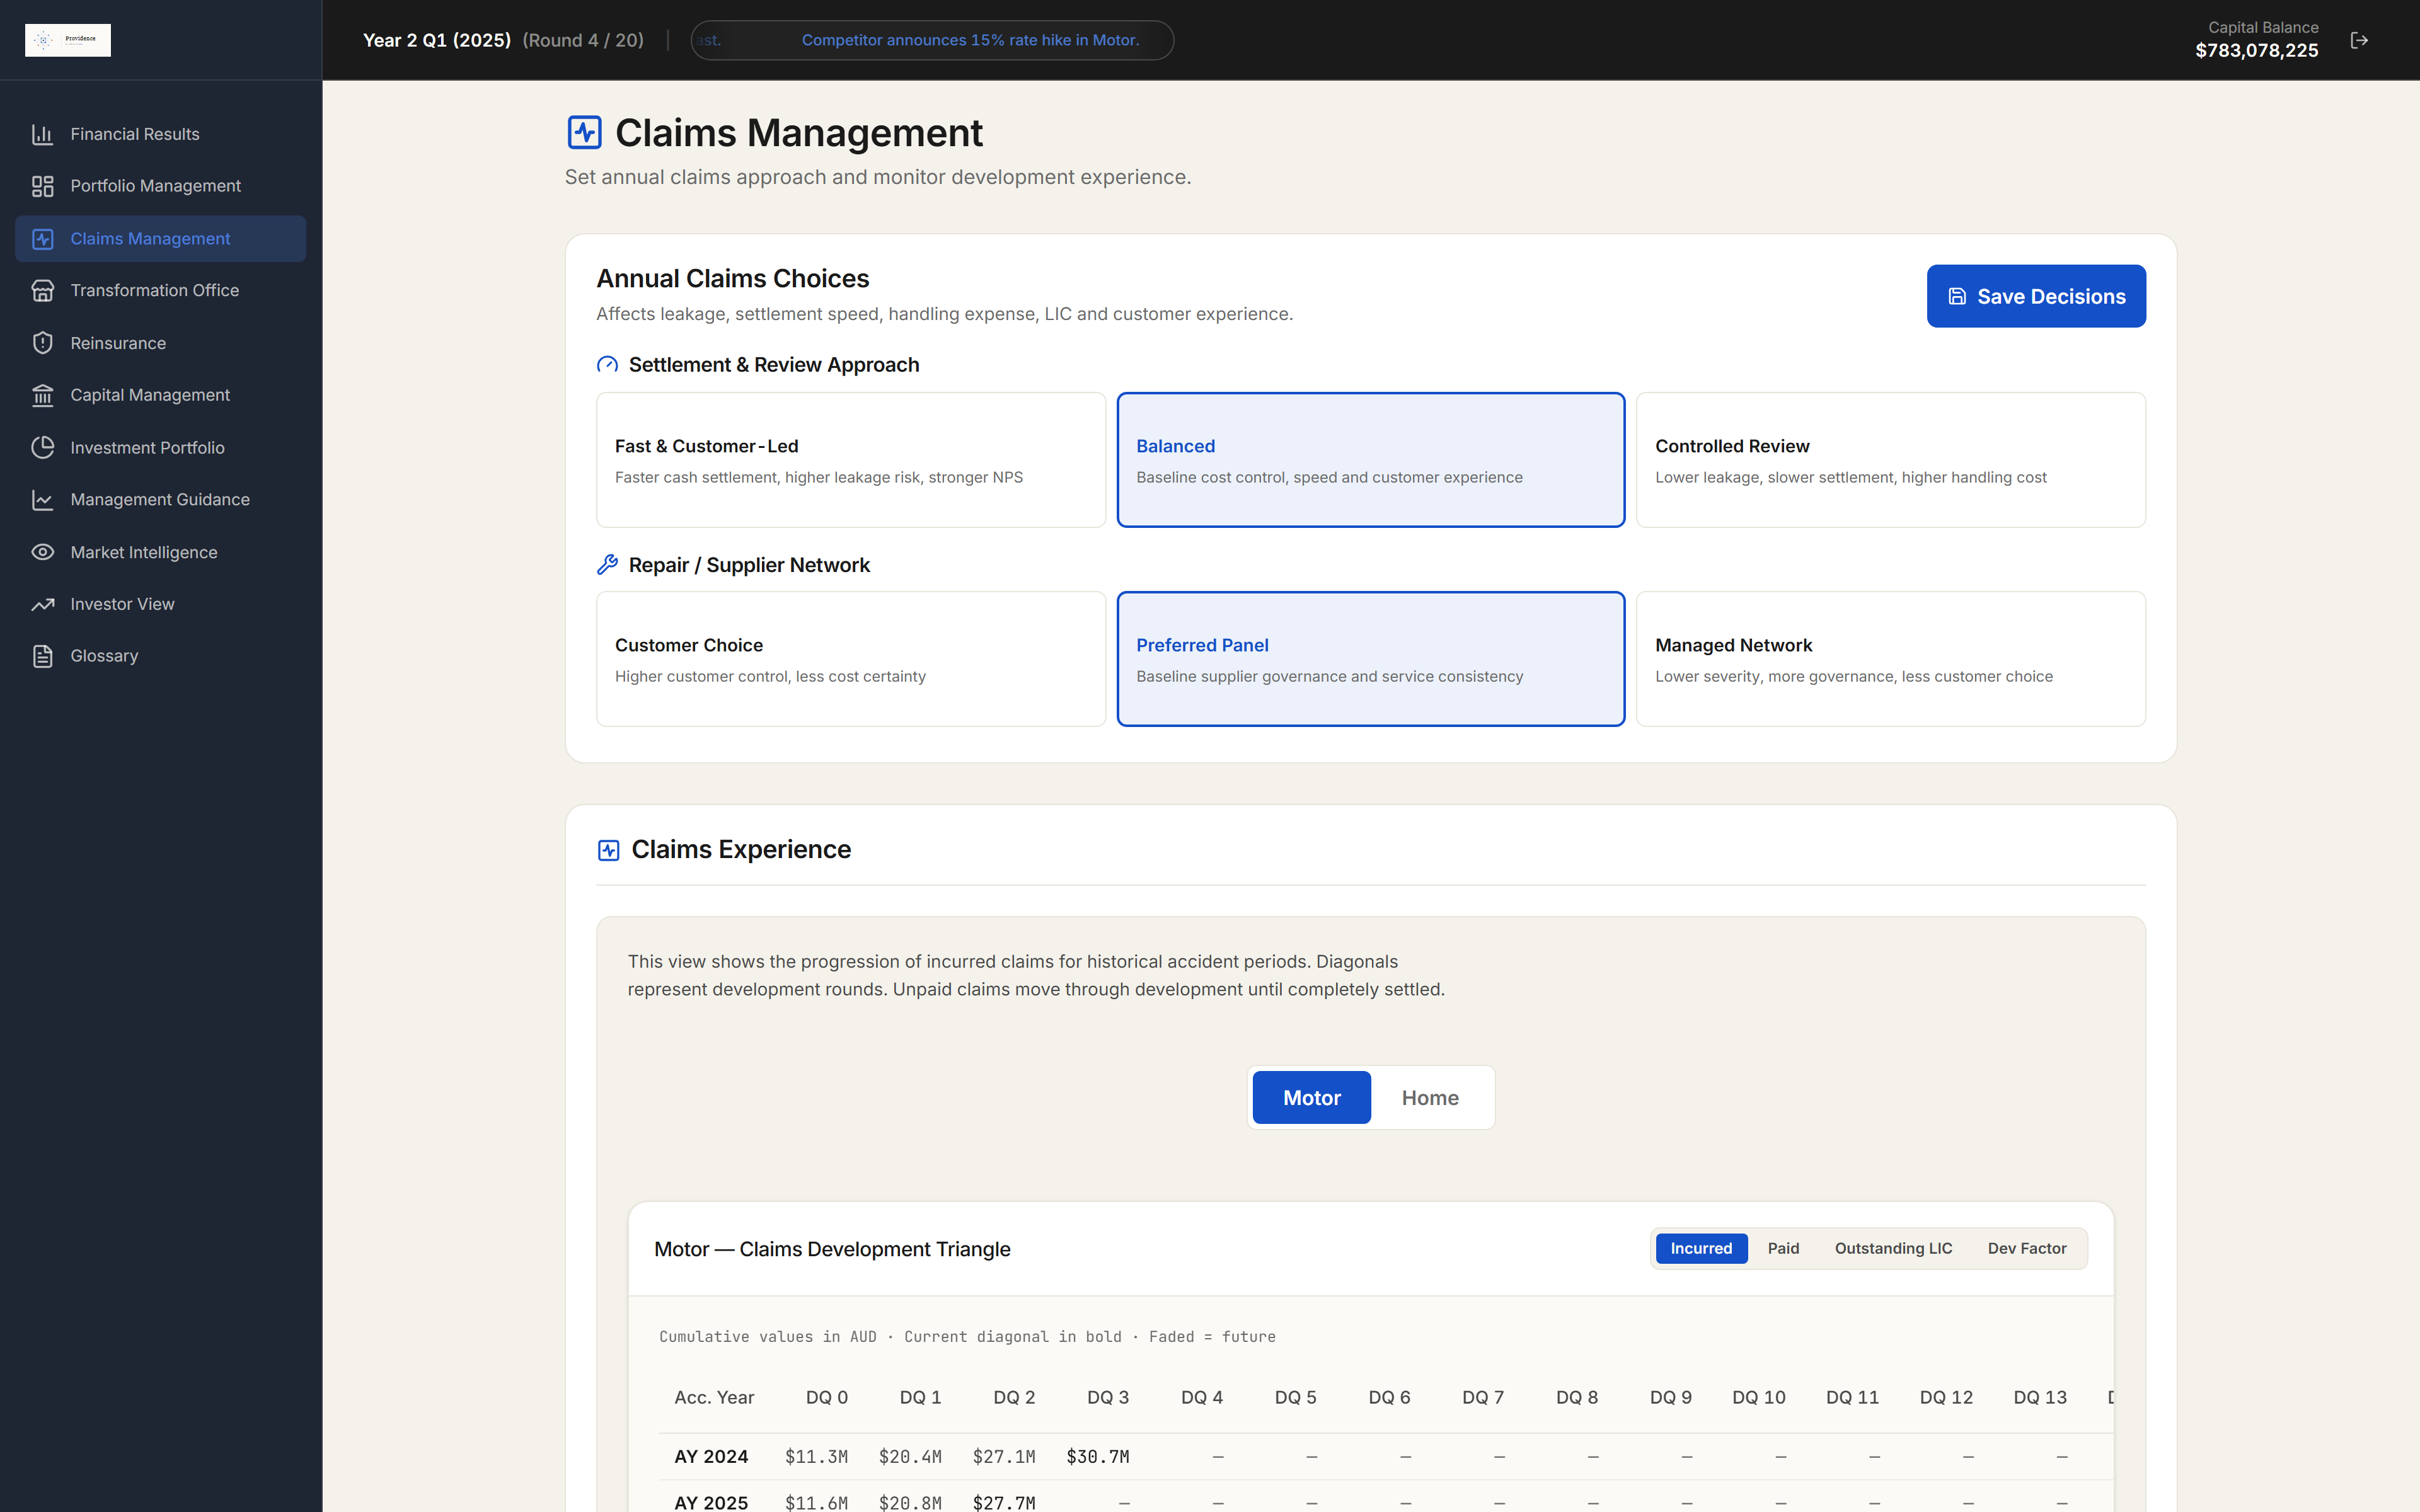Navigate to Management Guidance
Viewport: 2420px width, 1512px height.
click(161, 500)
